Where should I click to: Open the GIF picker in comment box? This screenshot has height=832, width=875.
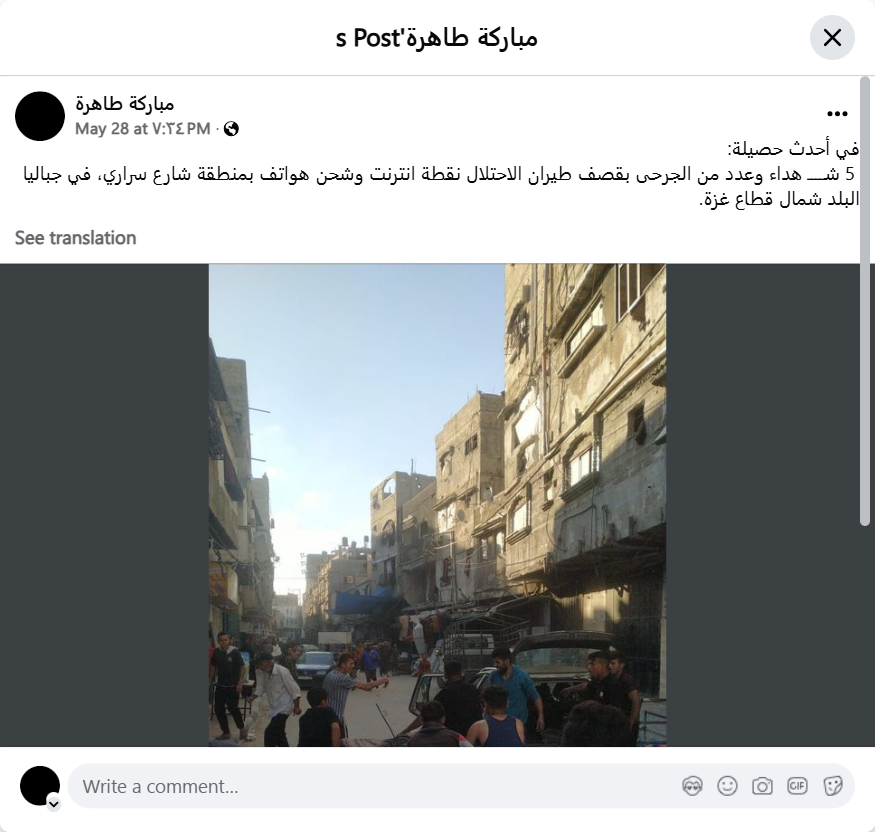coord(797,786)
